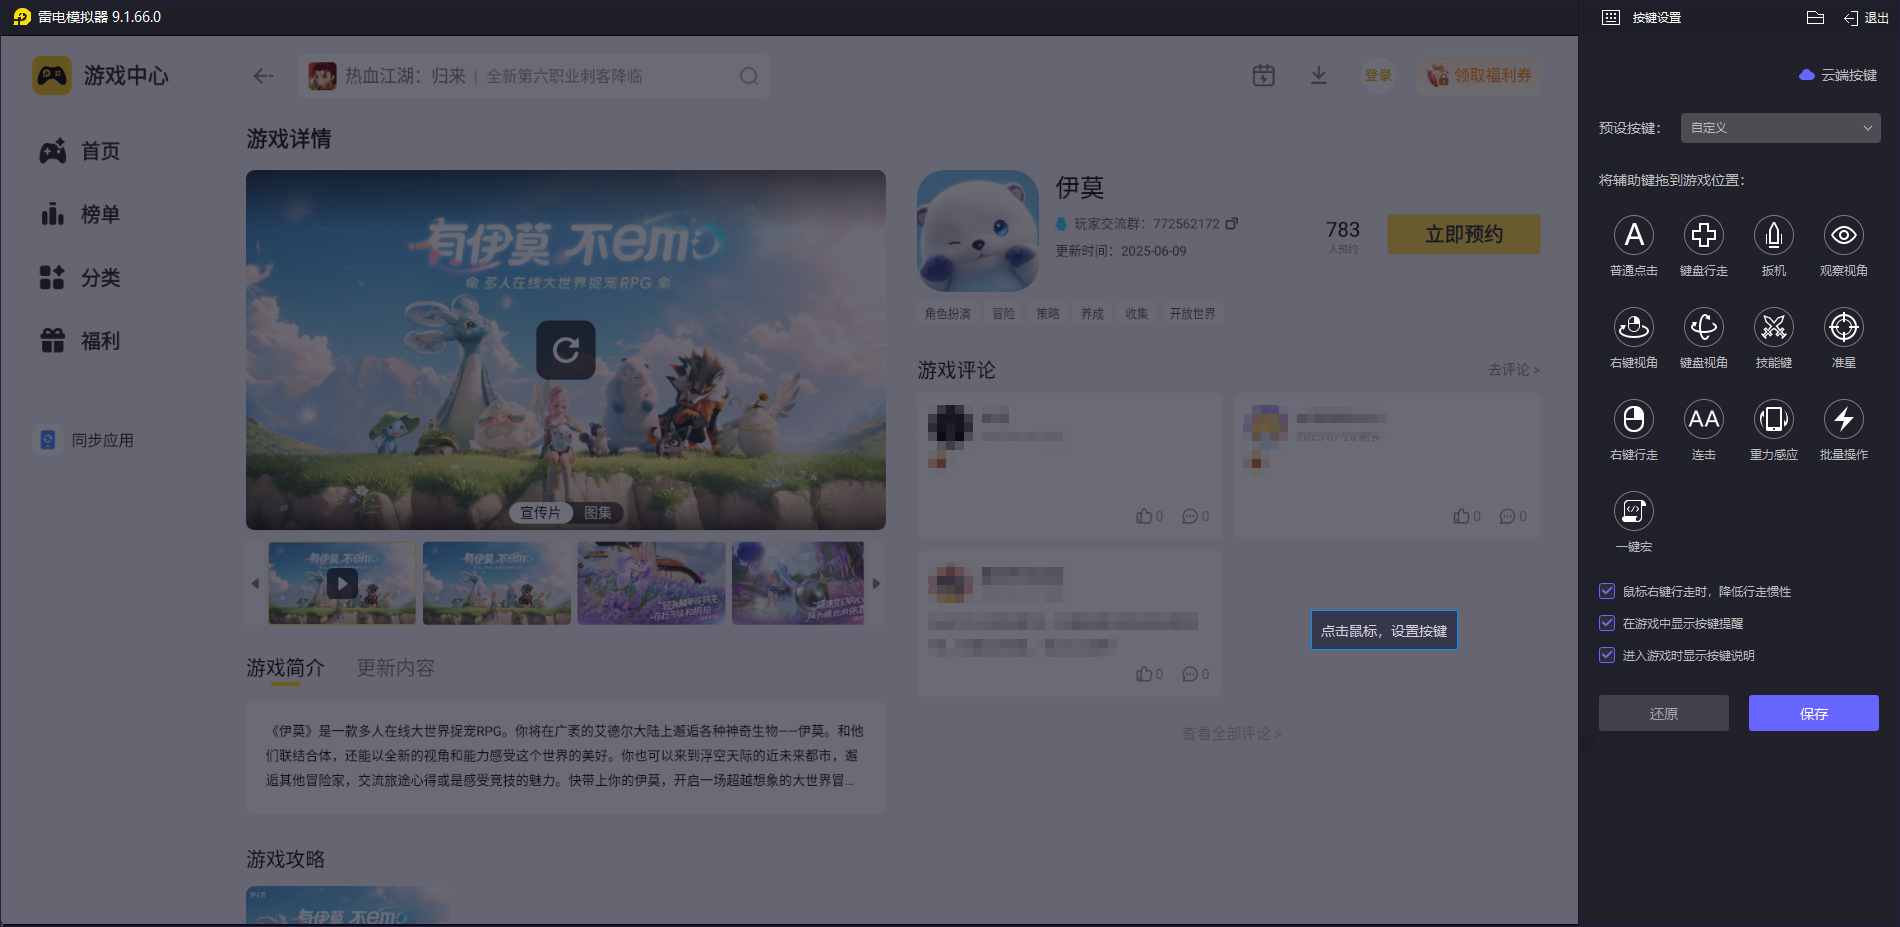Uncheck 鼠标右键行走时，降低行走惯性
Image resolution: width=1900 pixels, height=927 pixels.
(x=1607, y=591)
